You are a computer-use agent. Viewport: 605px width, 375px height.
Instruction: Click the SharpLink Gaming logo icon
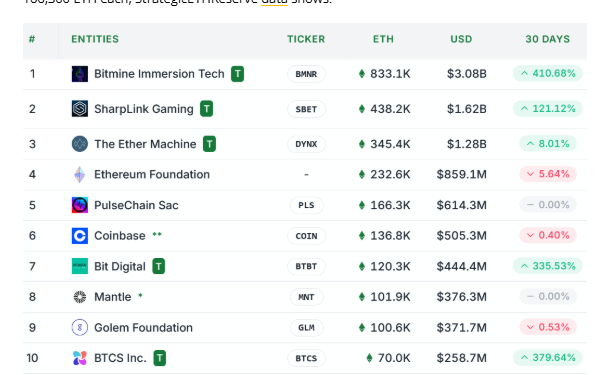pos(80,109)
